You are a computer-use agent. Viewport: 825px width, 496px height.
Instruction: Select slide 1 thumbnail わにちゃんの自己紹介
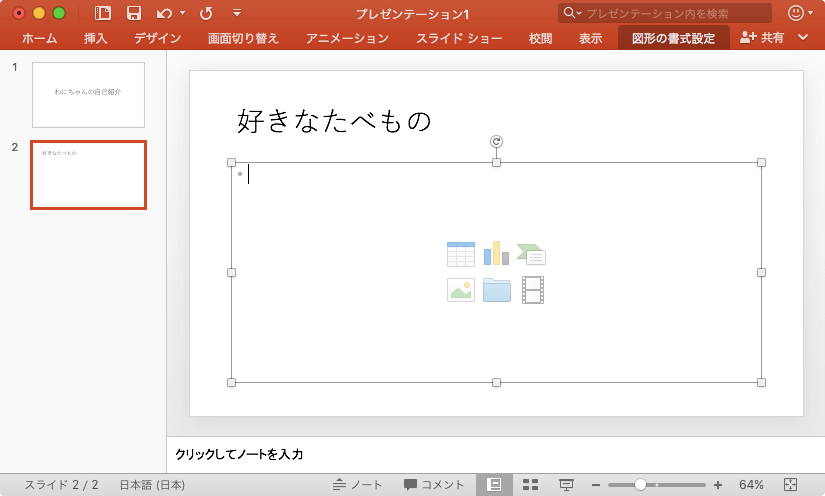[x=88, y=95]
